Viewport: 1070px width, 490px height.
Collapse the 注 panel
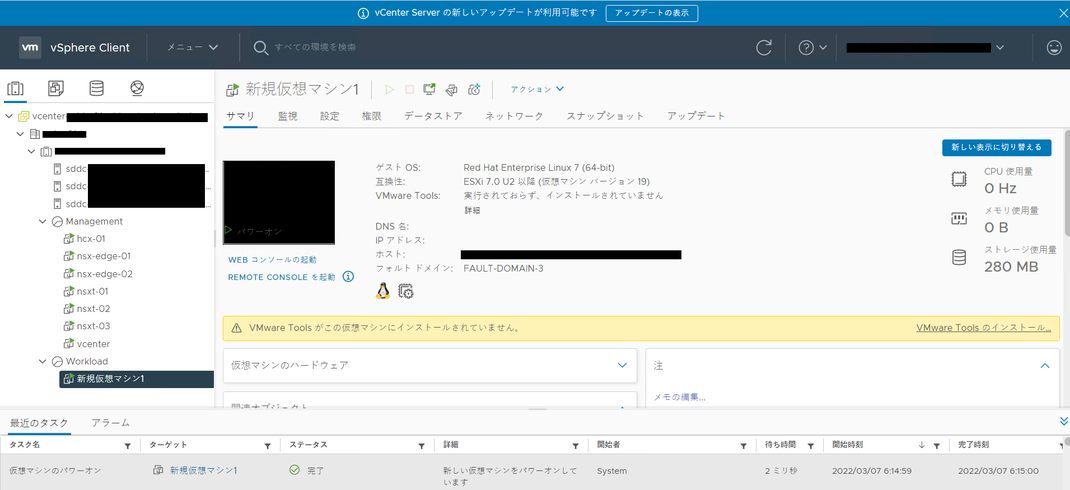pyautogui.click(x=1045, y=366)
